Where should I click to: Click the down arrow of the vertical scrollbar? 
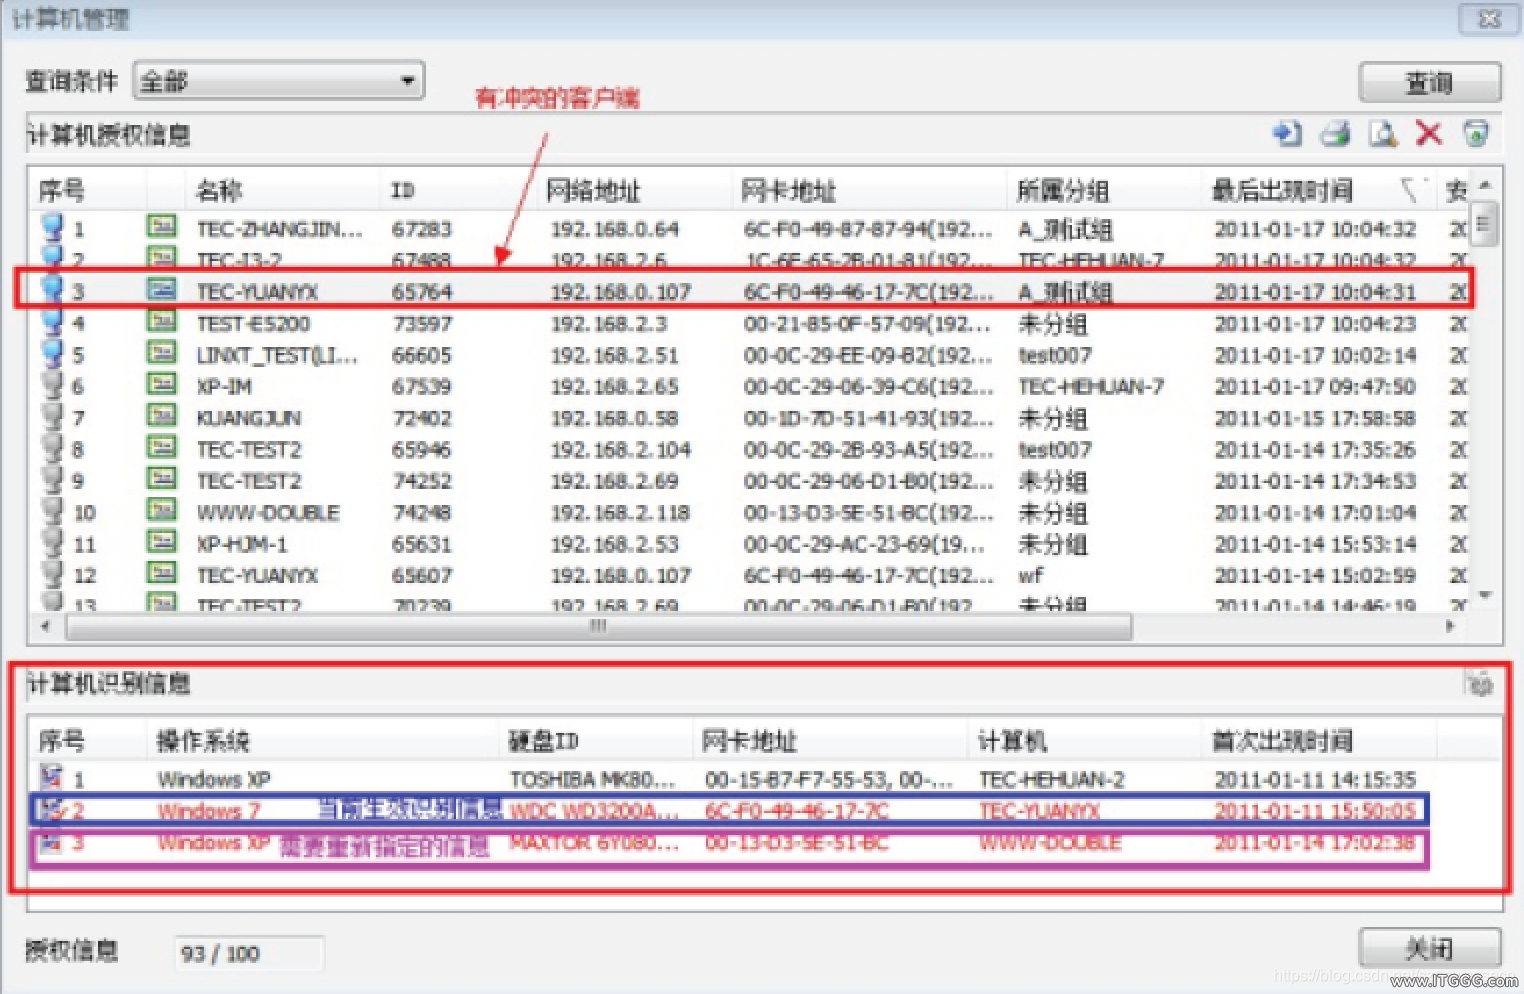click(x=1485, y=595)
